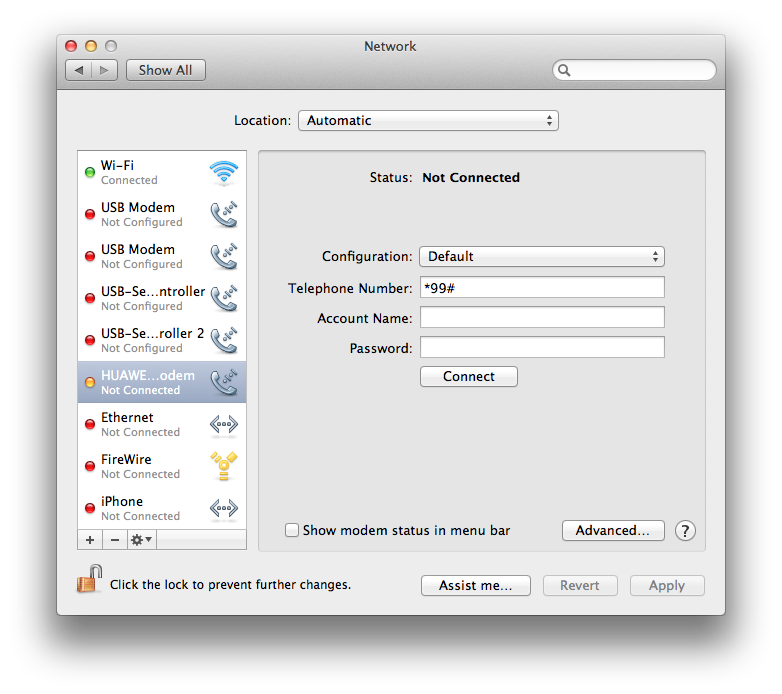Image resolution: width=782 pixels, height=694 pixels.
Task: Select the HUAWE...odem service row
Action: point(162,382)
